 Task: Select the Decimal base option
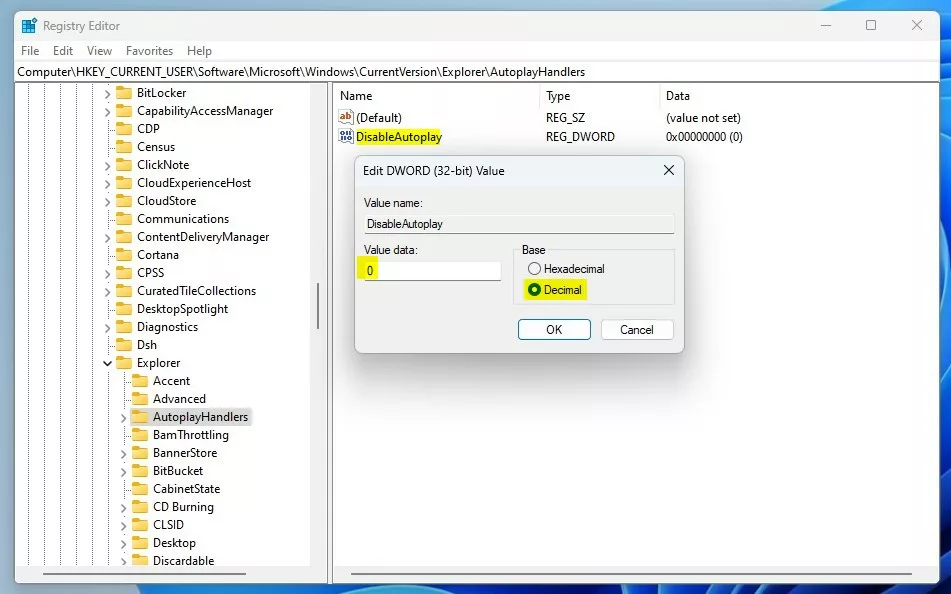click(534, 290)
